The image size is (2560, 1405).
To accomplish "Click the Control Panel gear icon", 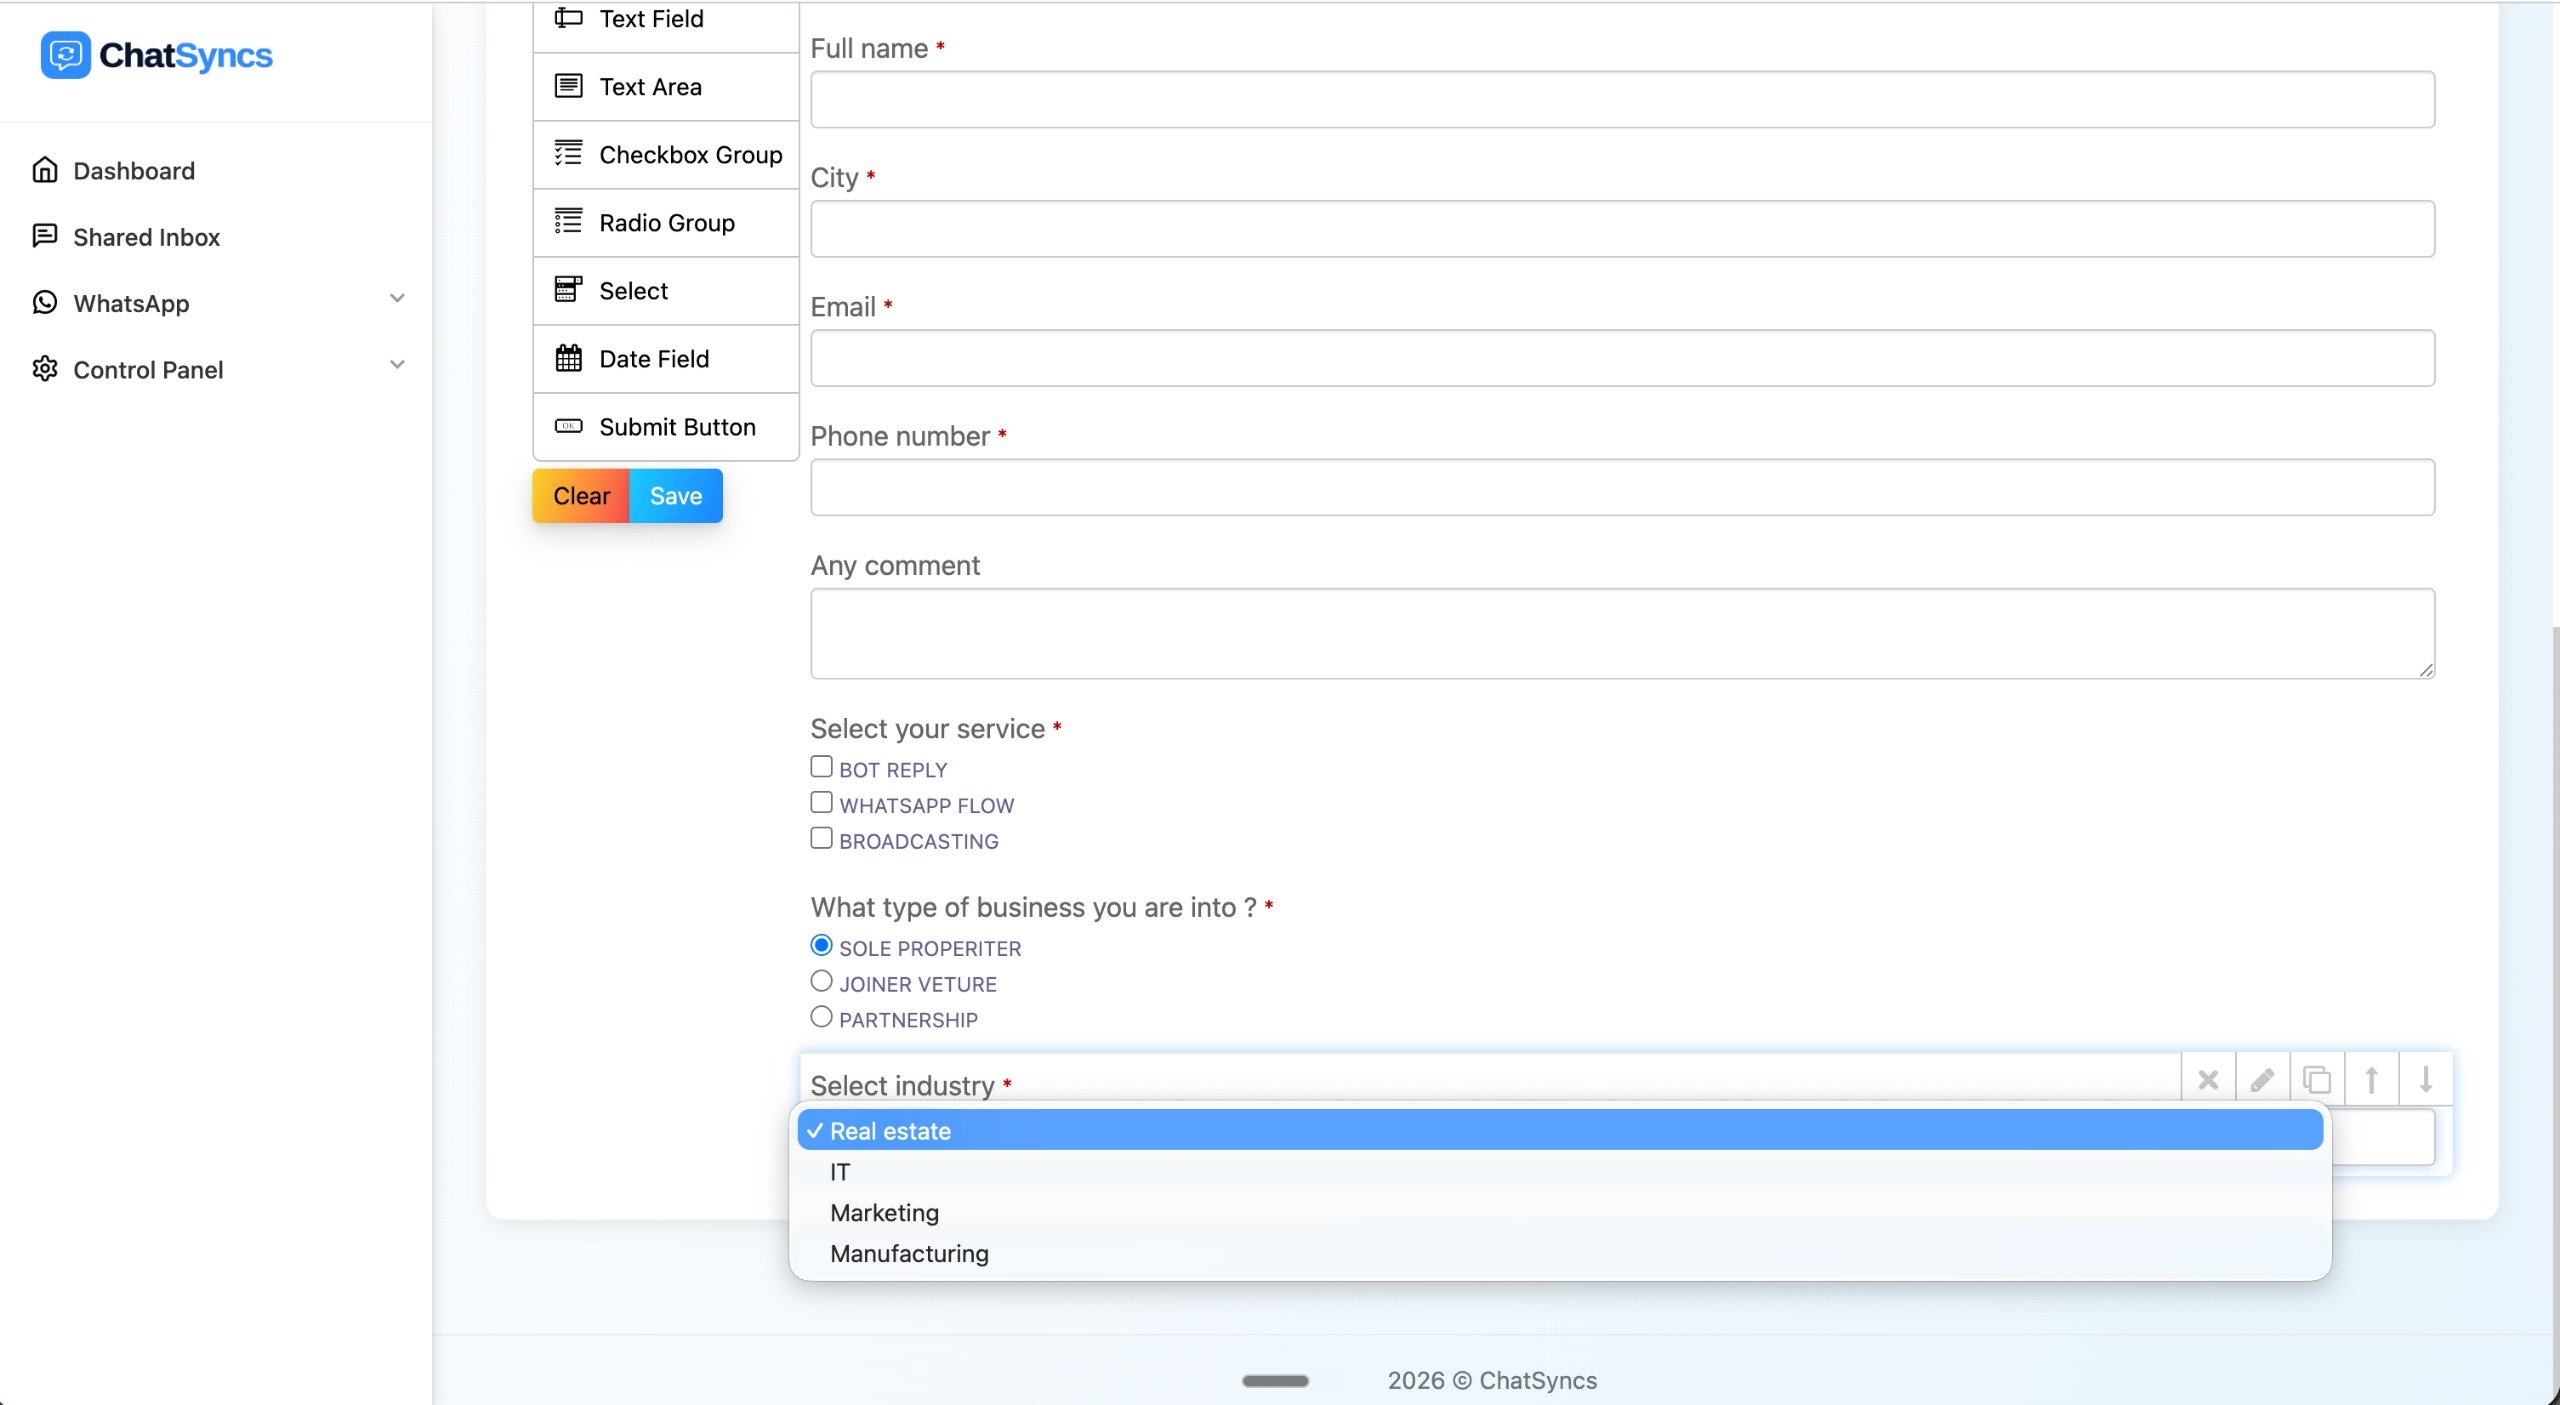I will pos(45,368).
